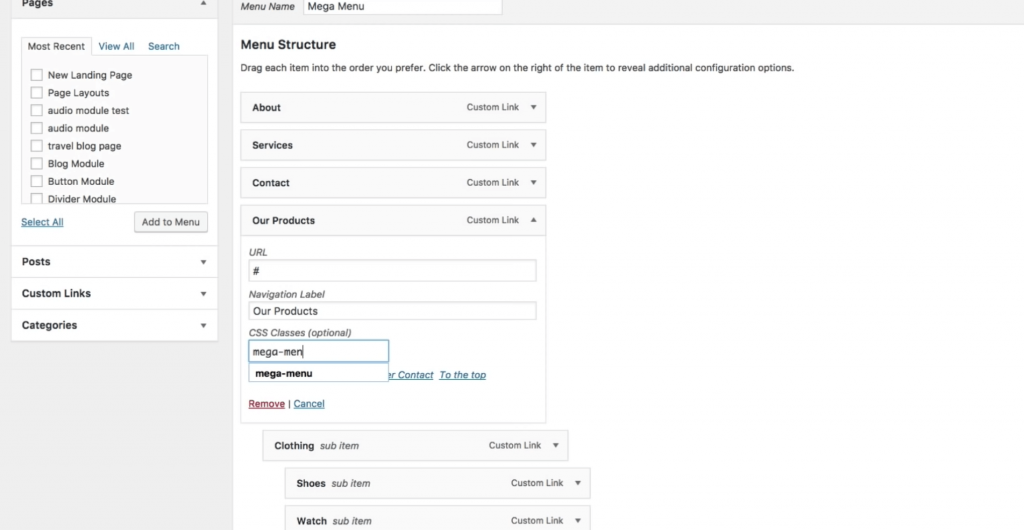
Task: Expand Clothing sub item arrow
Action: [555, 446]
